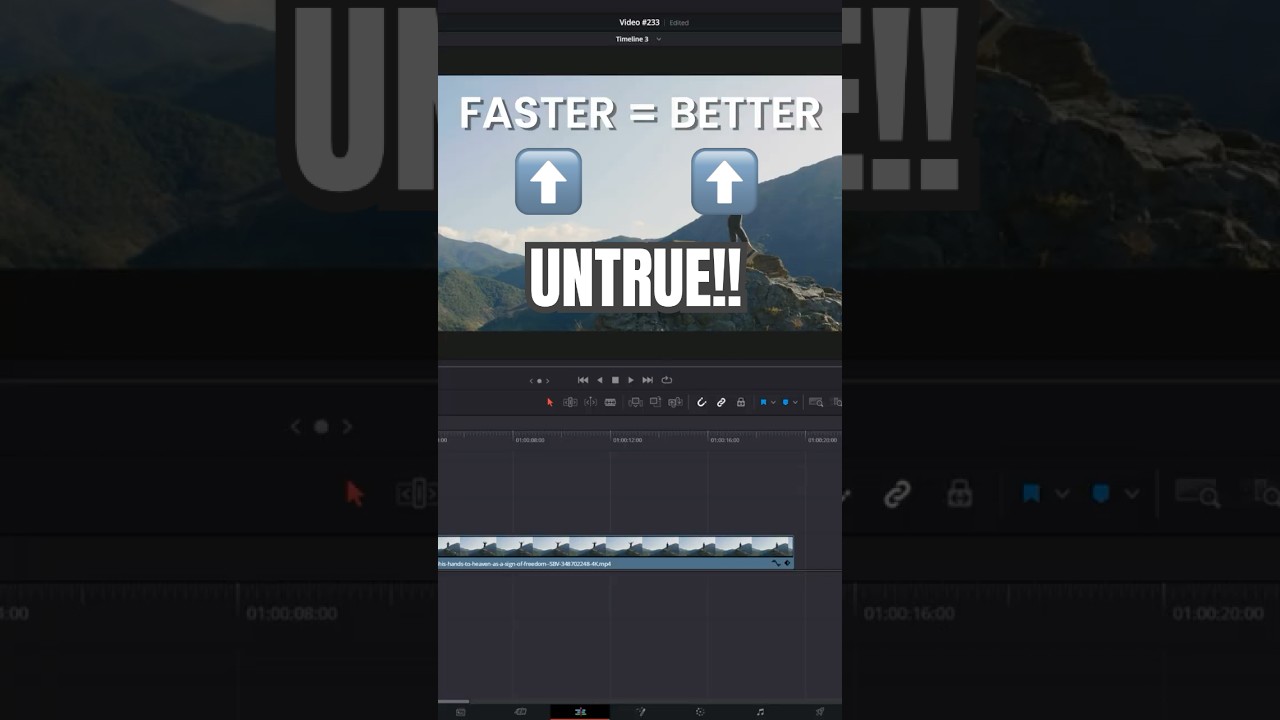Viewport: 1280px width, 720px height.
Task: Stop playback
Action: [615, 380]
